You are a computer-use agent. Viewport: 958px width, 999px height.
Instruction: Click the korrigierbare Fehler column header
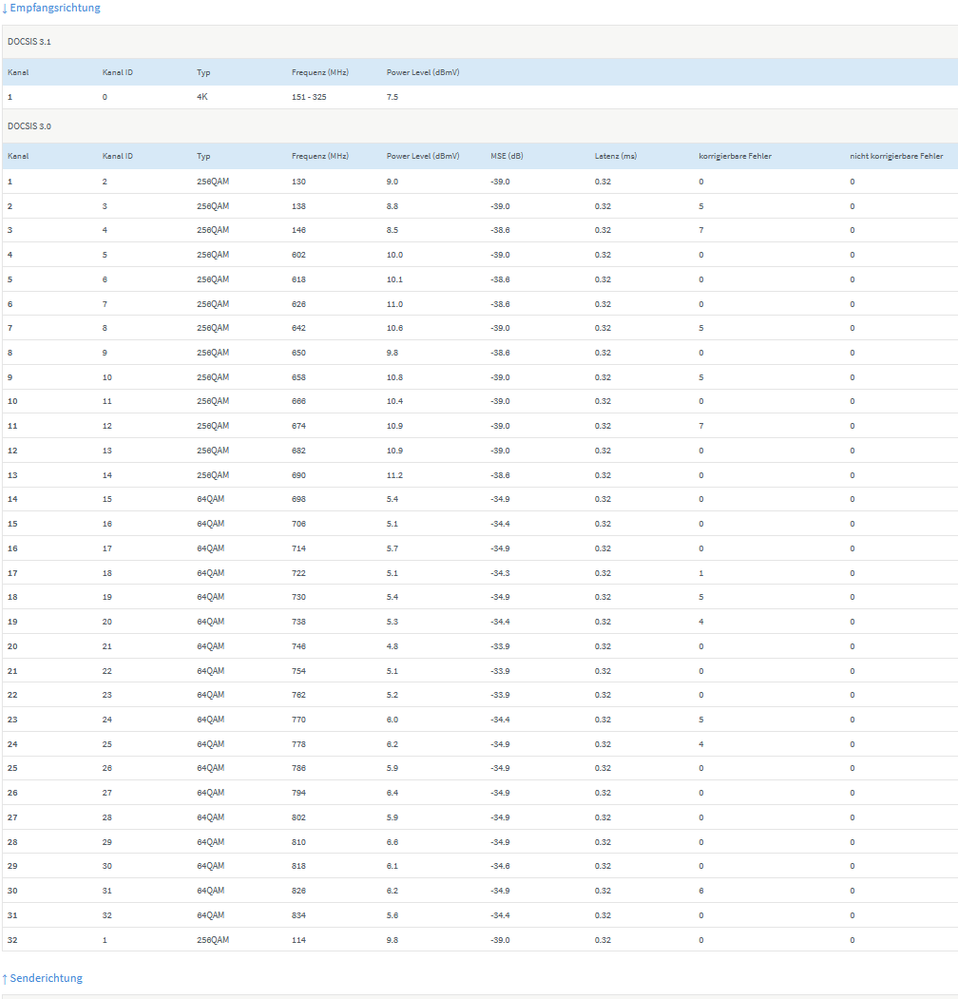(735, 156)
